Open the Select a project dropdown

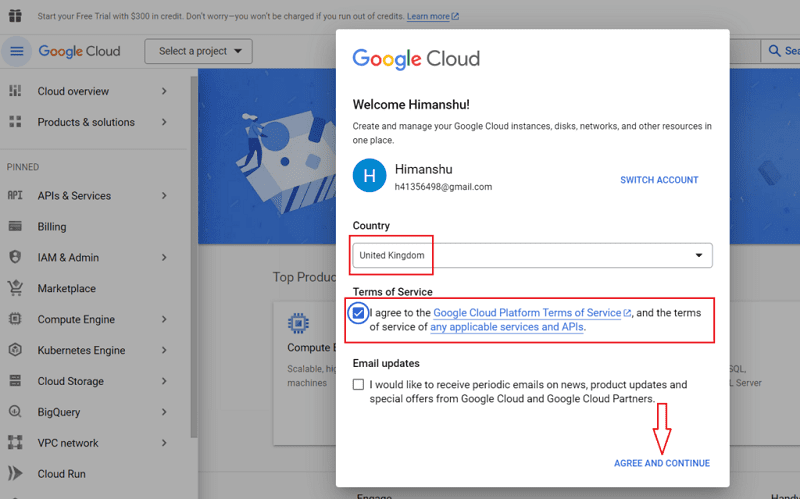pos(198,51)
